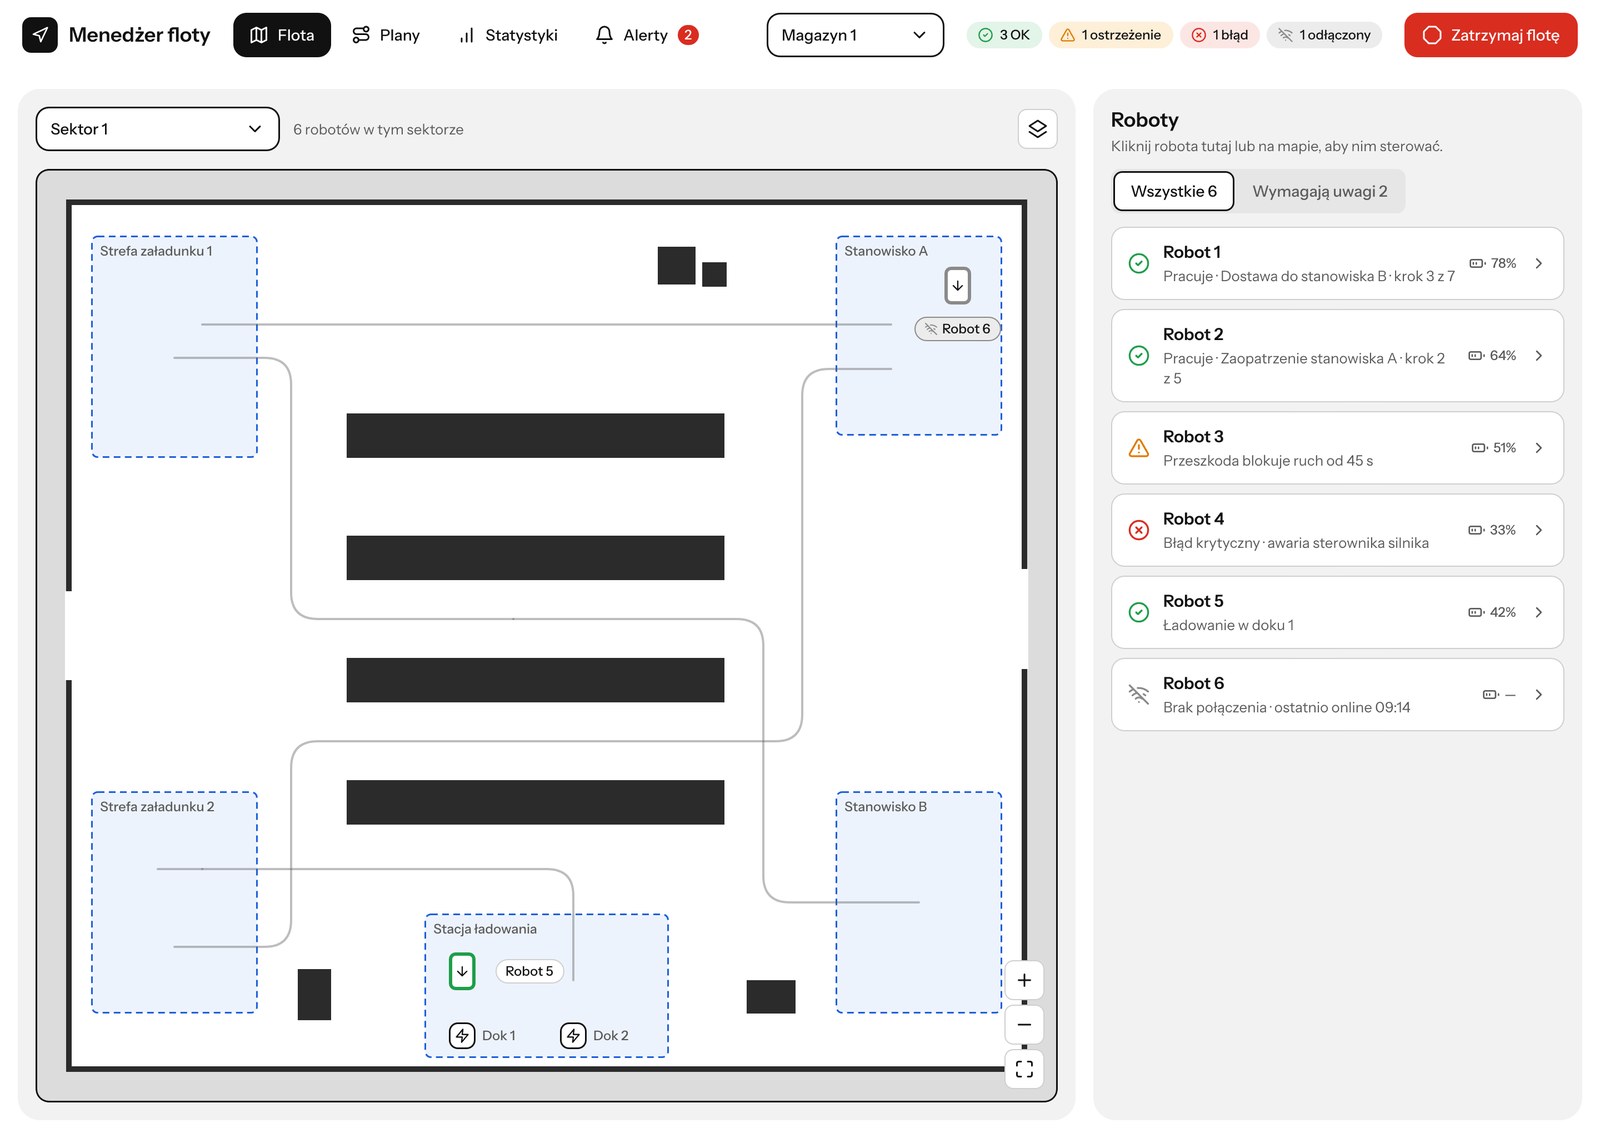Viewport: 1600px width, 1138px height.
Task: Select Dok 1 charging icon on map
Action: [462, 1035]
